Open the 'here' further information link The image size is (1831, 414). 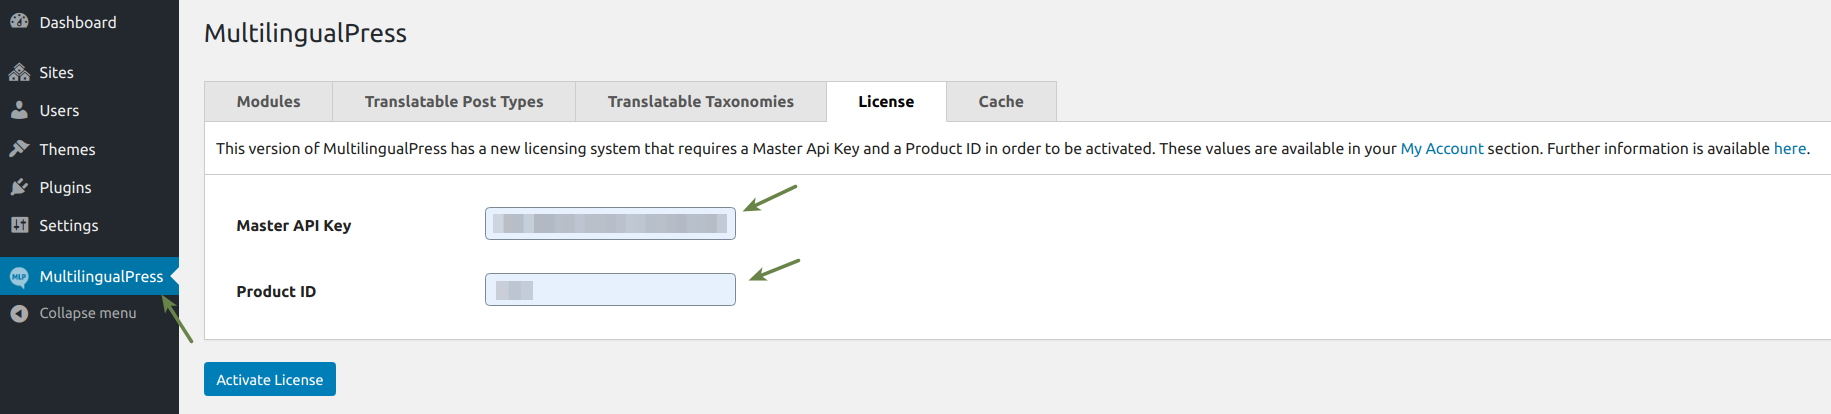click(x=1790, y=148)
